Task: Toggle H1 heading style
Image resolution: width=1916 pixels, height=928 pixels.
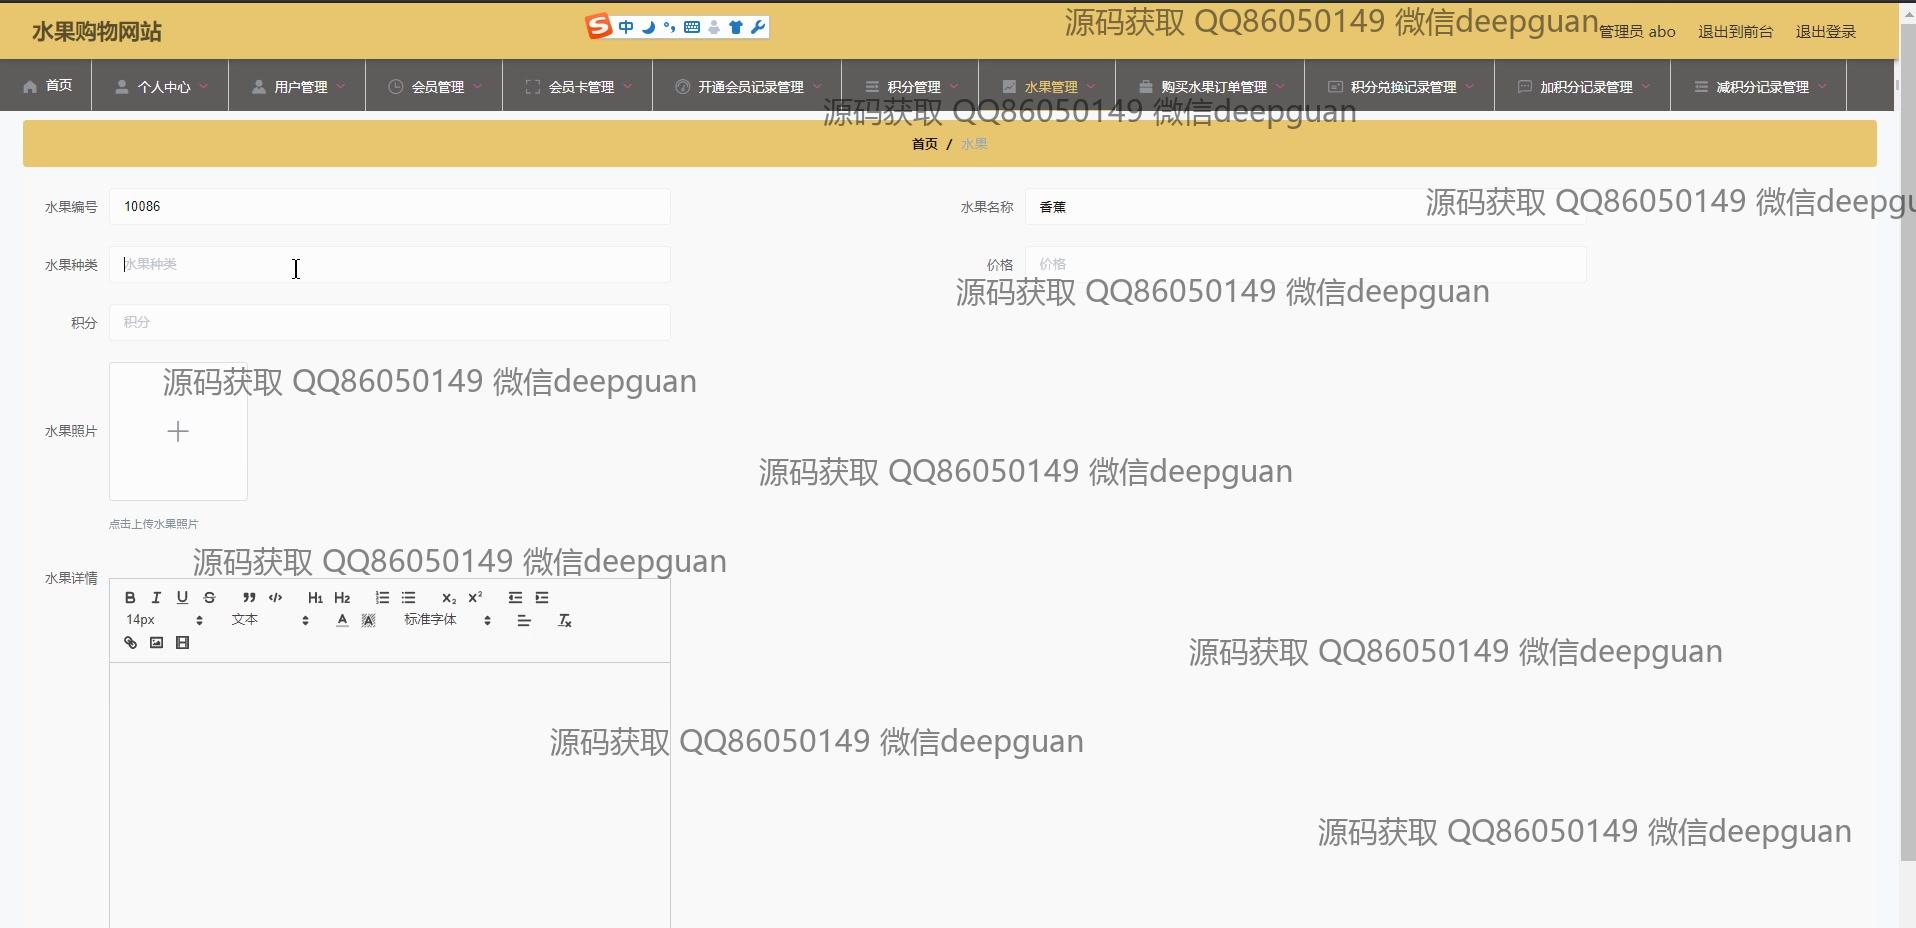Action: (x=315, y=598)
